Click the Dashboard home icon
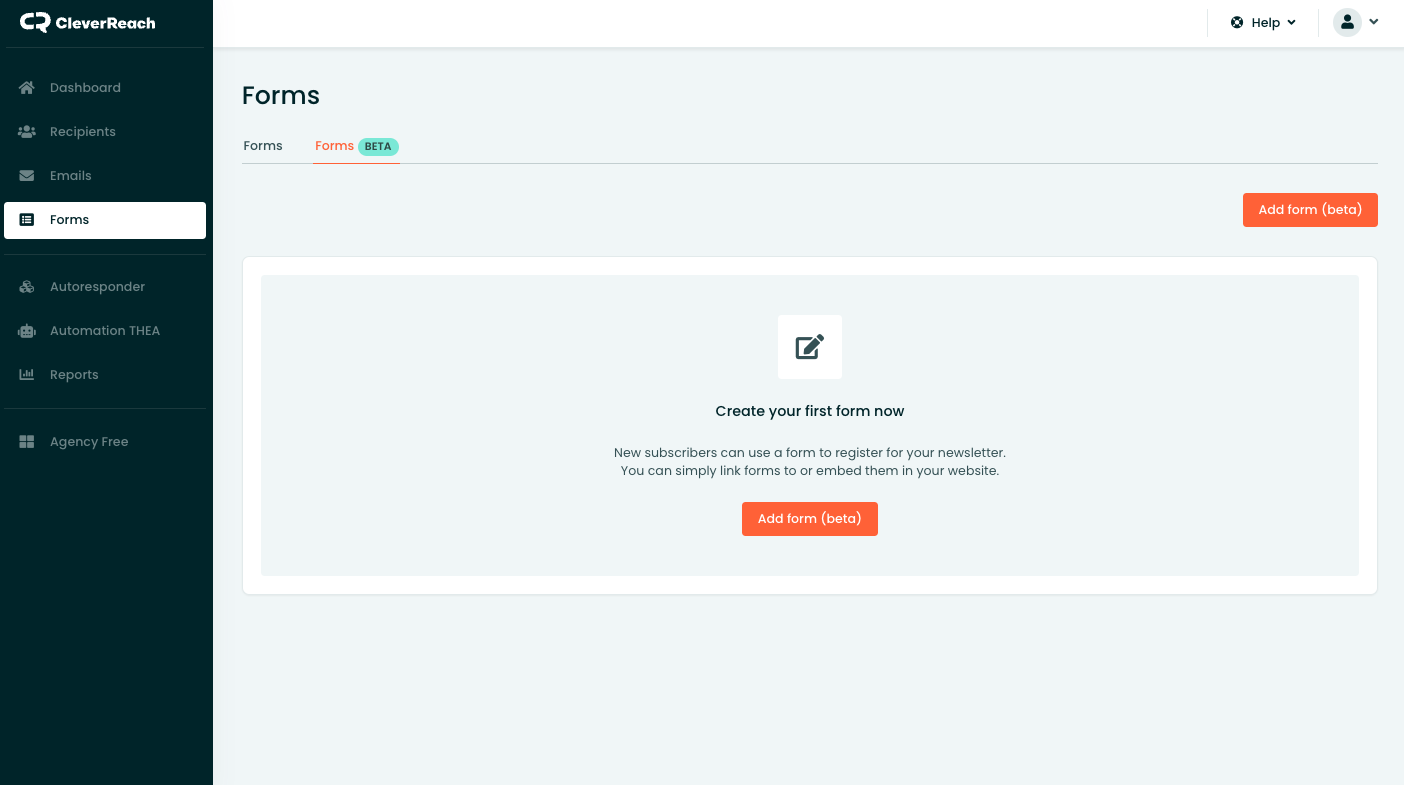The width and height of the screenshot is (1404, 785). click(27, 88)
